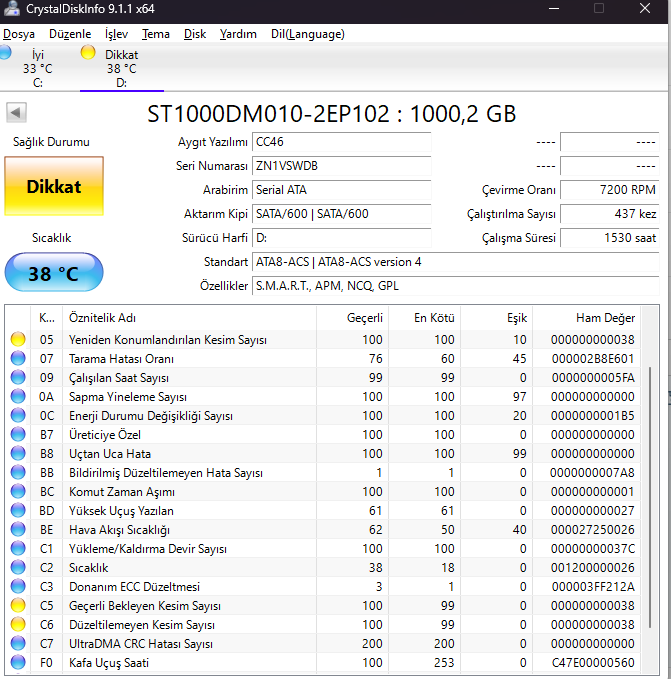671x679 pixels.
Task: Click the Çevirme Oranı value 7200 RPM
Action: (x=610, y=190)
